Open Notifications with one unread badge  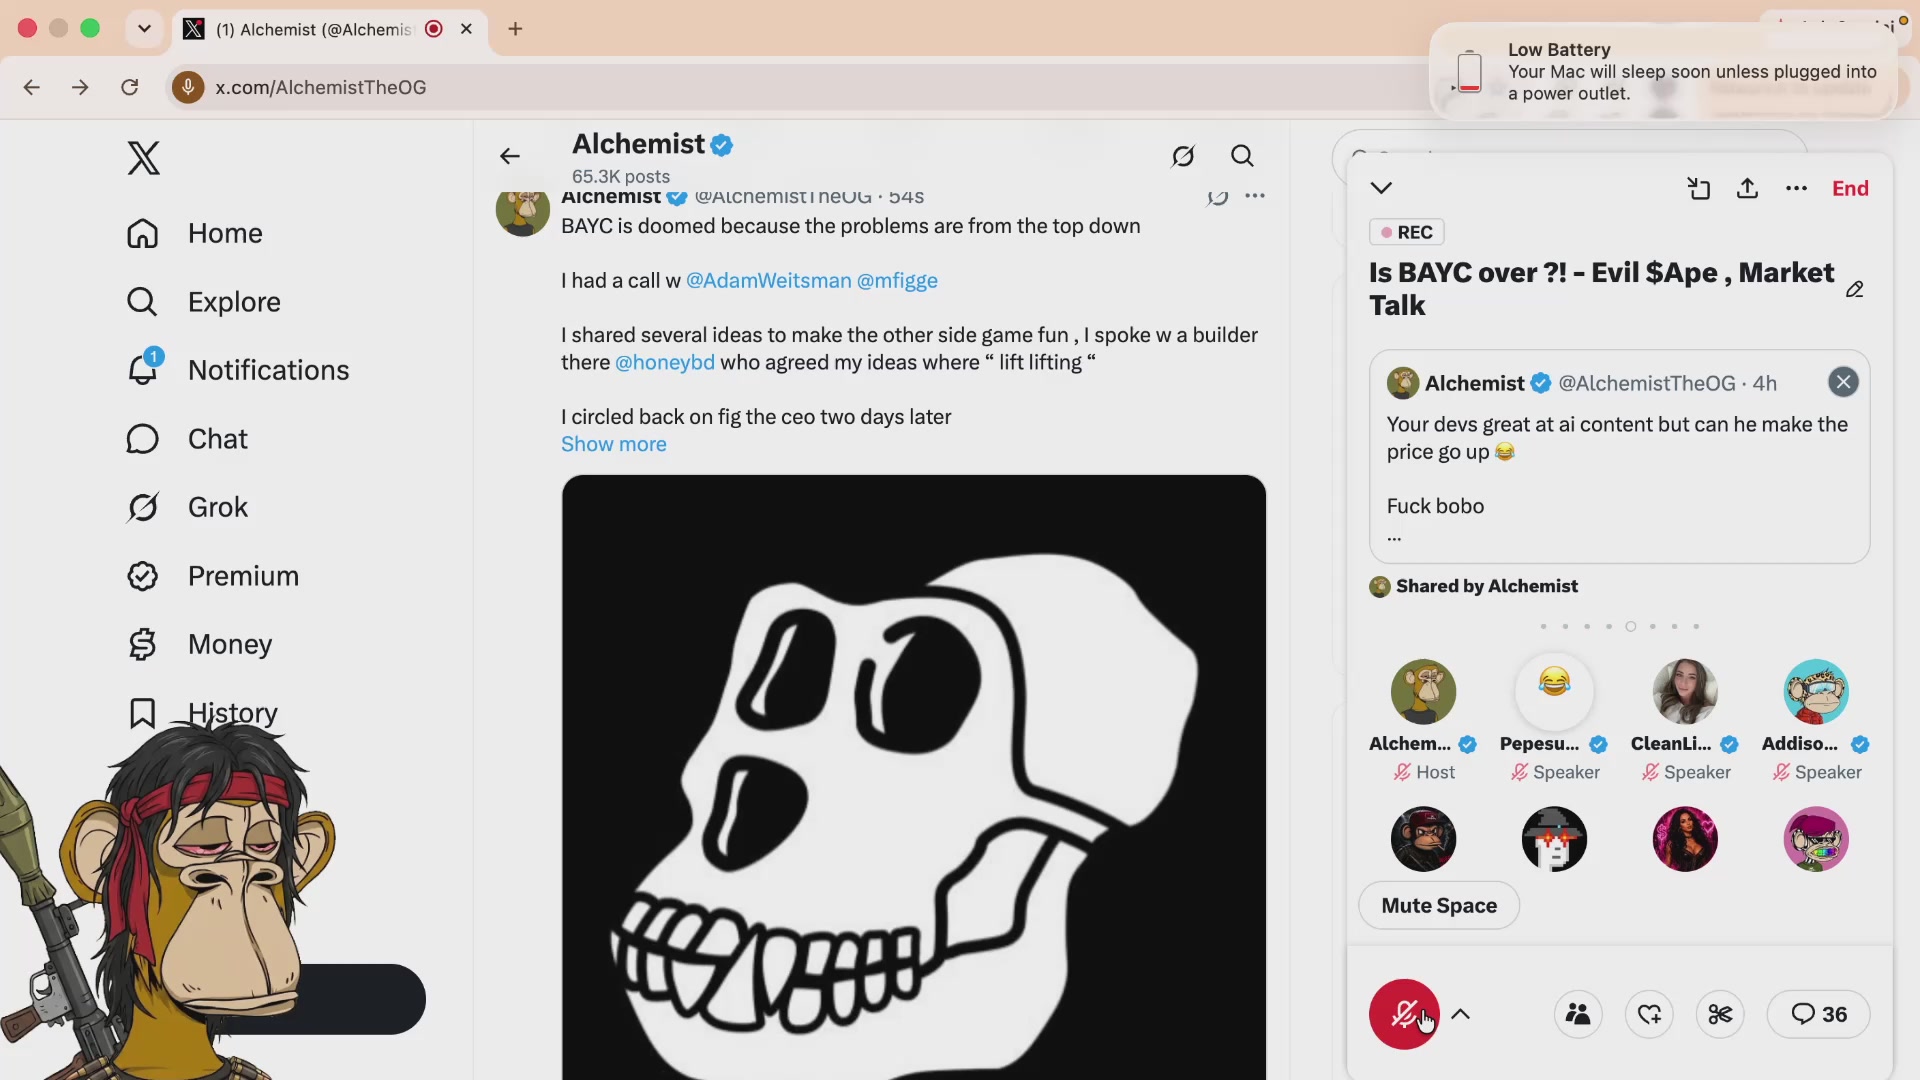point(238,370)
